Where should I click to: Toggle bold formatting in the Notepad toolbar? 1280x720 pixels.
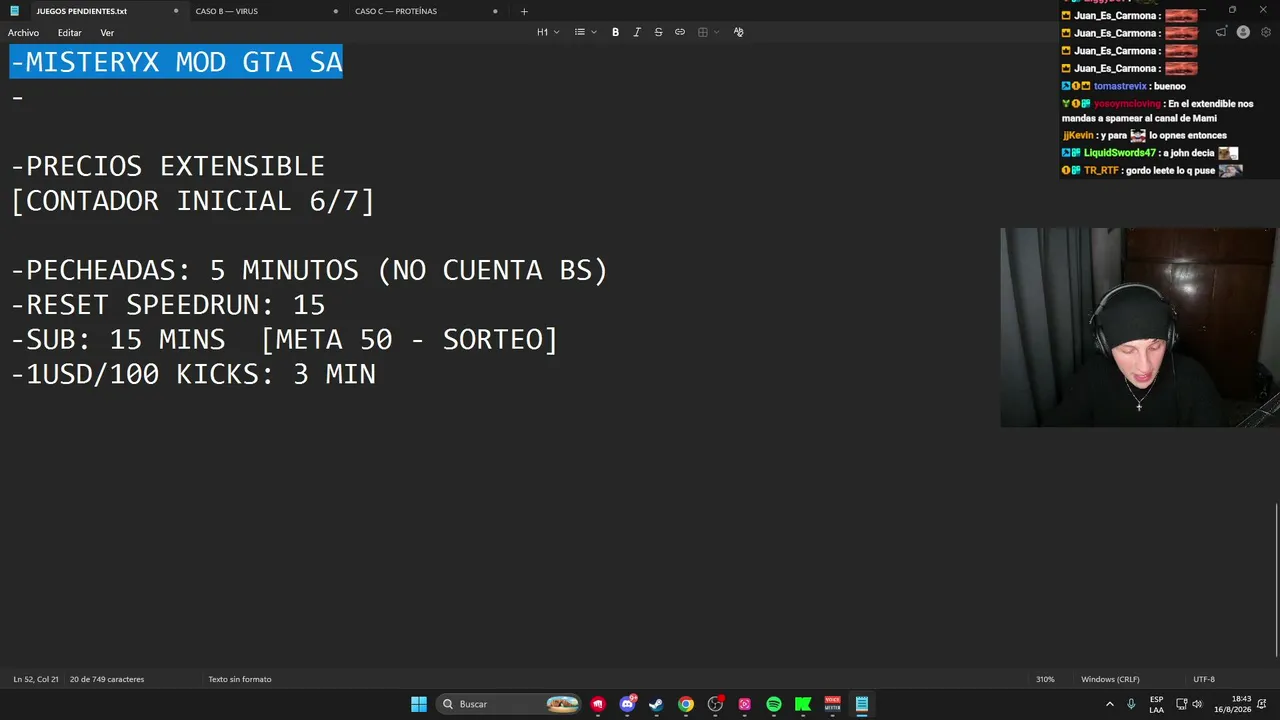click(x=615, y=32)
